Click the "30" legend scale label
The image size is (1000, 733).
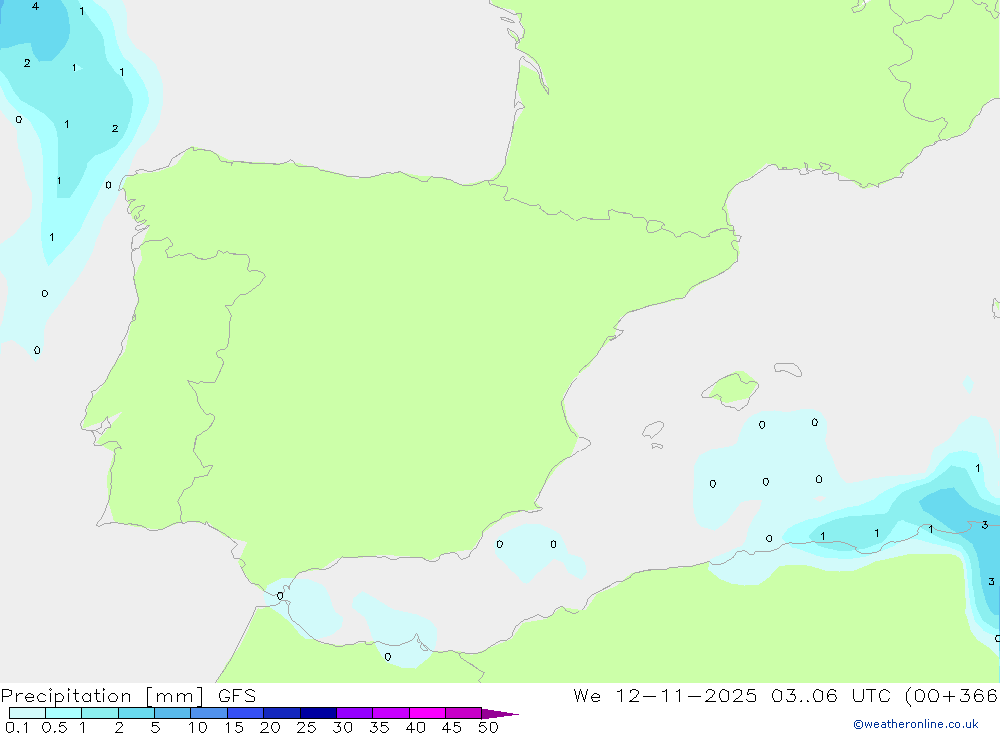pyautogui.click(x=342, y=727)
